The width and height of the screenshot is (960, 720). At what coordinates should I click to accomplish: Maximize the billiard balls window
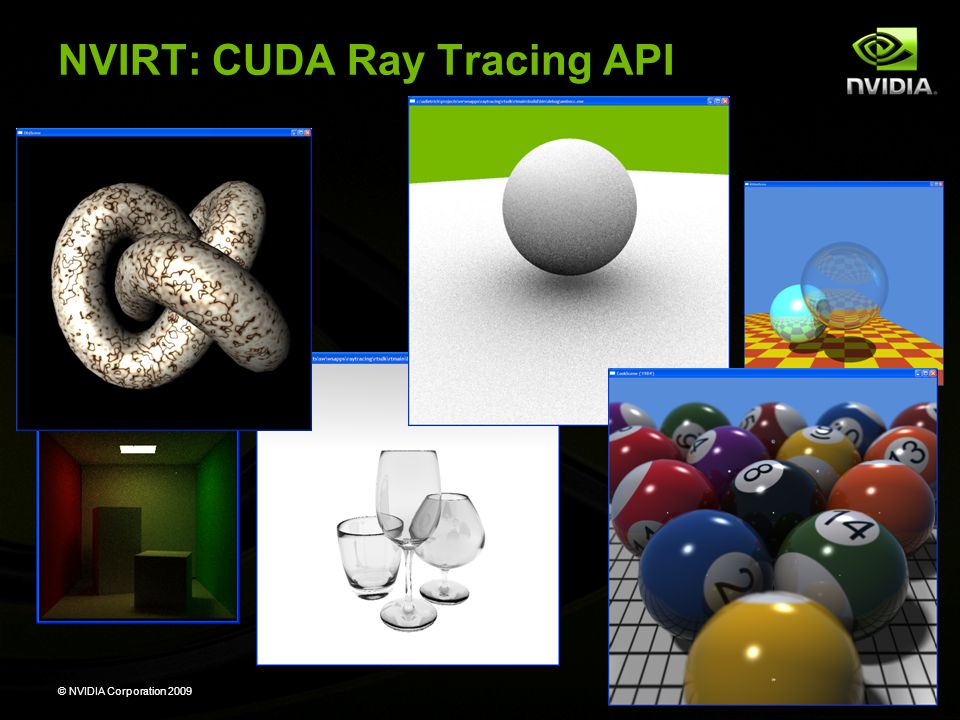(x=926, y=373)
